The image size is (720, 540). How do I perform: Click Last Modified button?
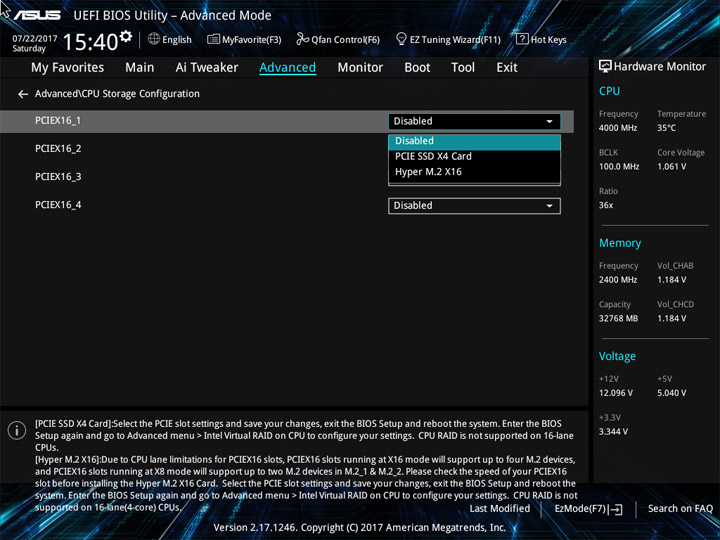click(x=500, y=509)
